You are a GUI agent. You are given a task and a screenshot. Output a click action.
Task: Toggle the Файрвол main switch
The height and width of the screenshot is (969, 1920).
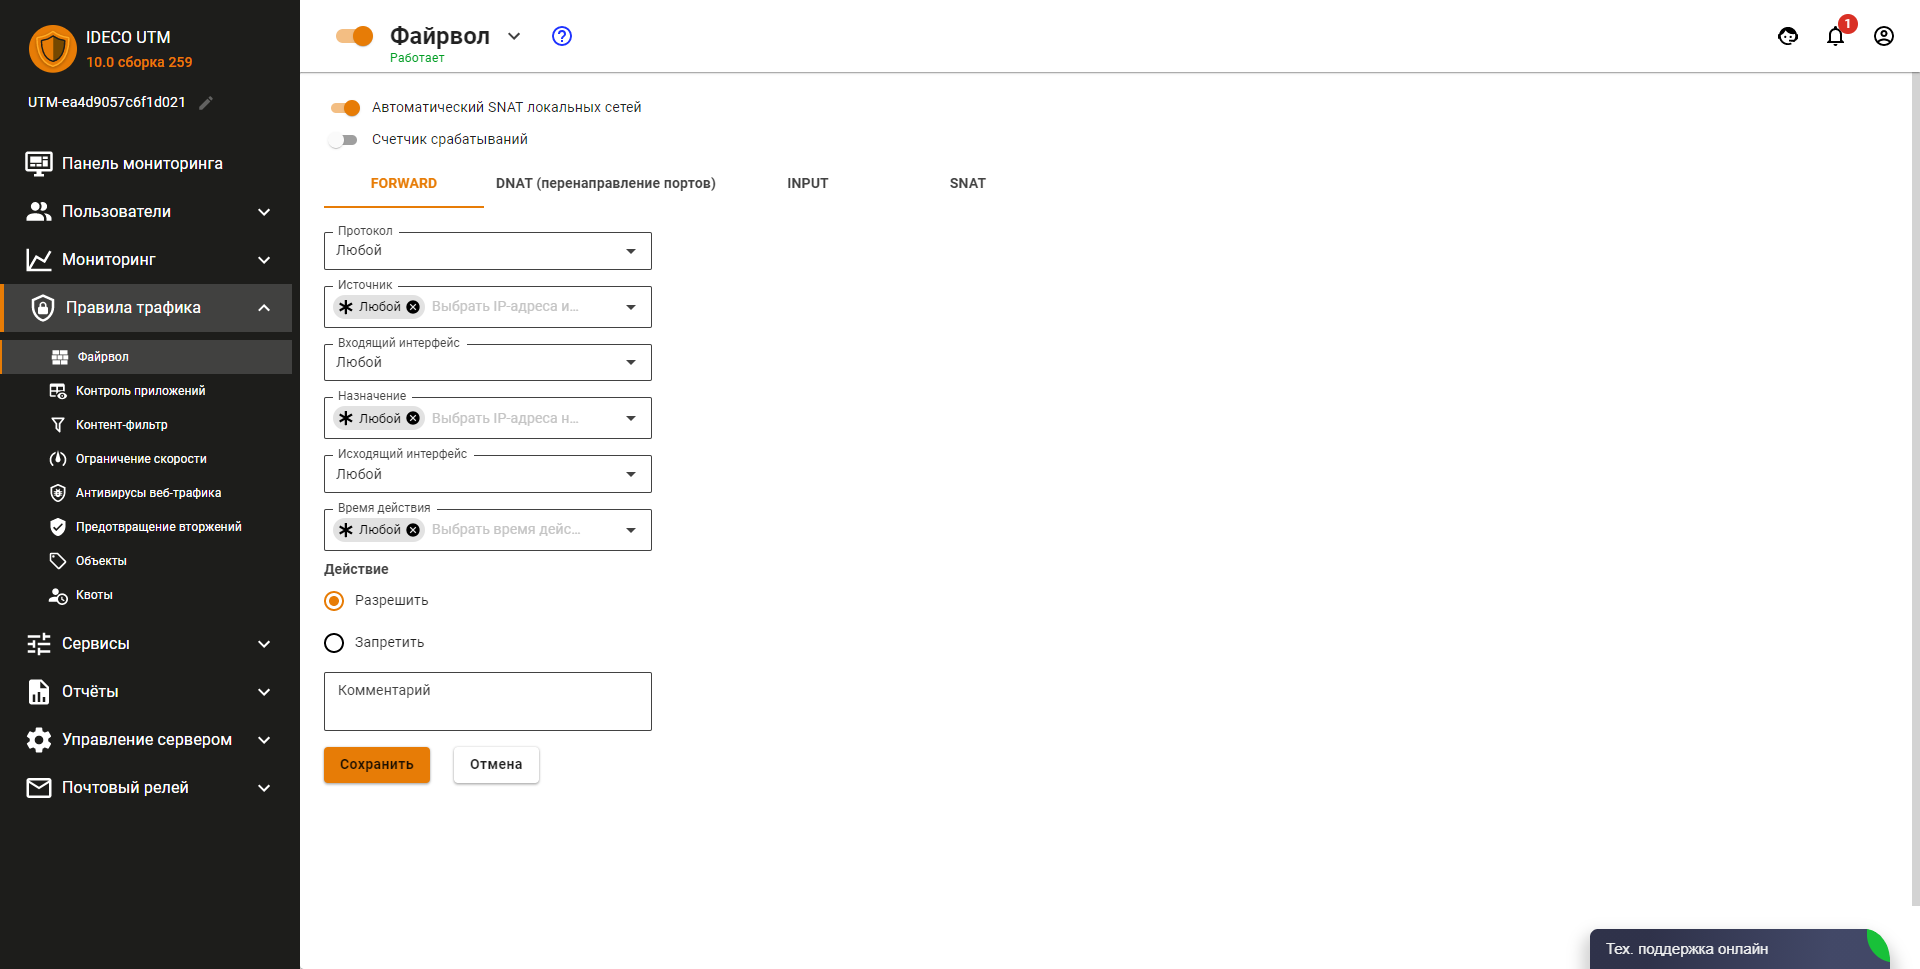coord(355,36)
